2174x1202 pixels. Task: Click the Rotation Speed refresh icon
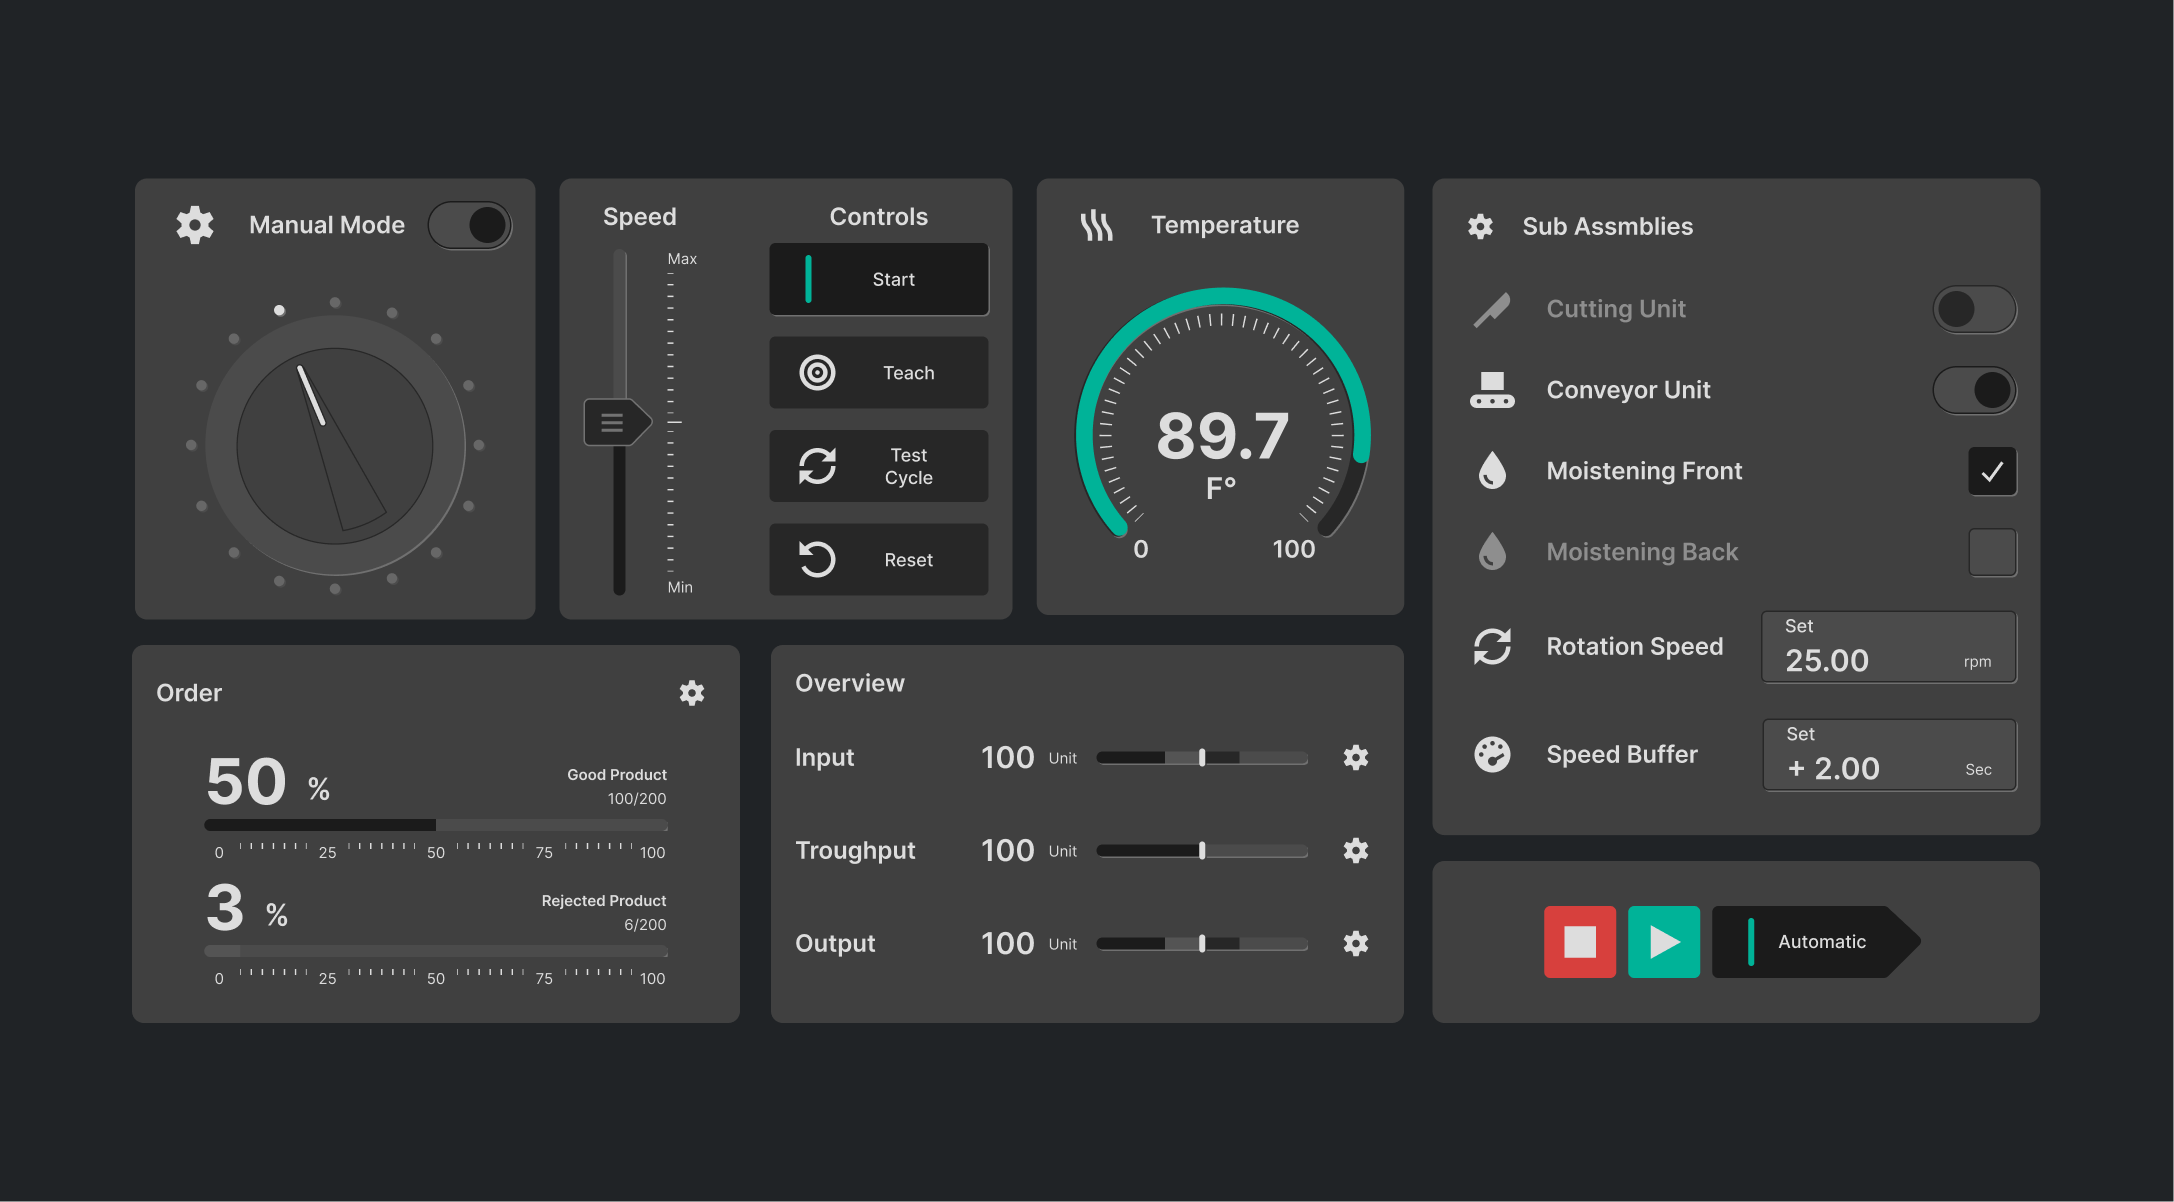pyautogui.click(x=1492, y=647)
